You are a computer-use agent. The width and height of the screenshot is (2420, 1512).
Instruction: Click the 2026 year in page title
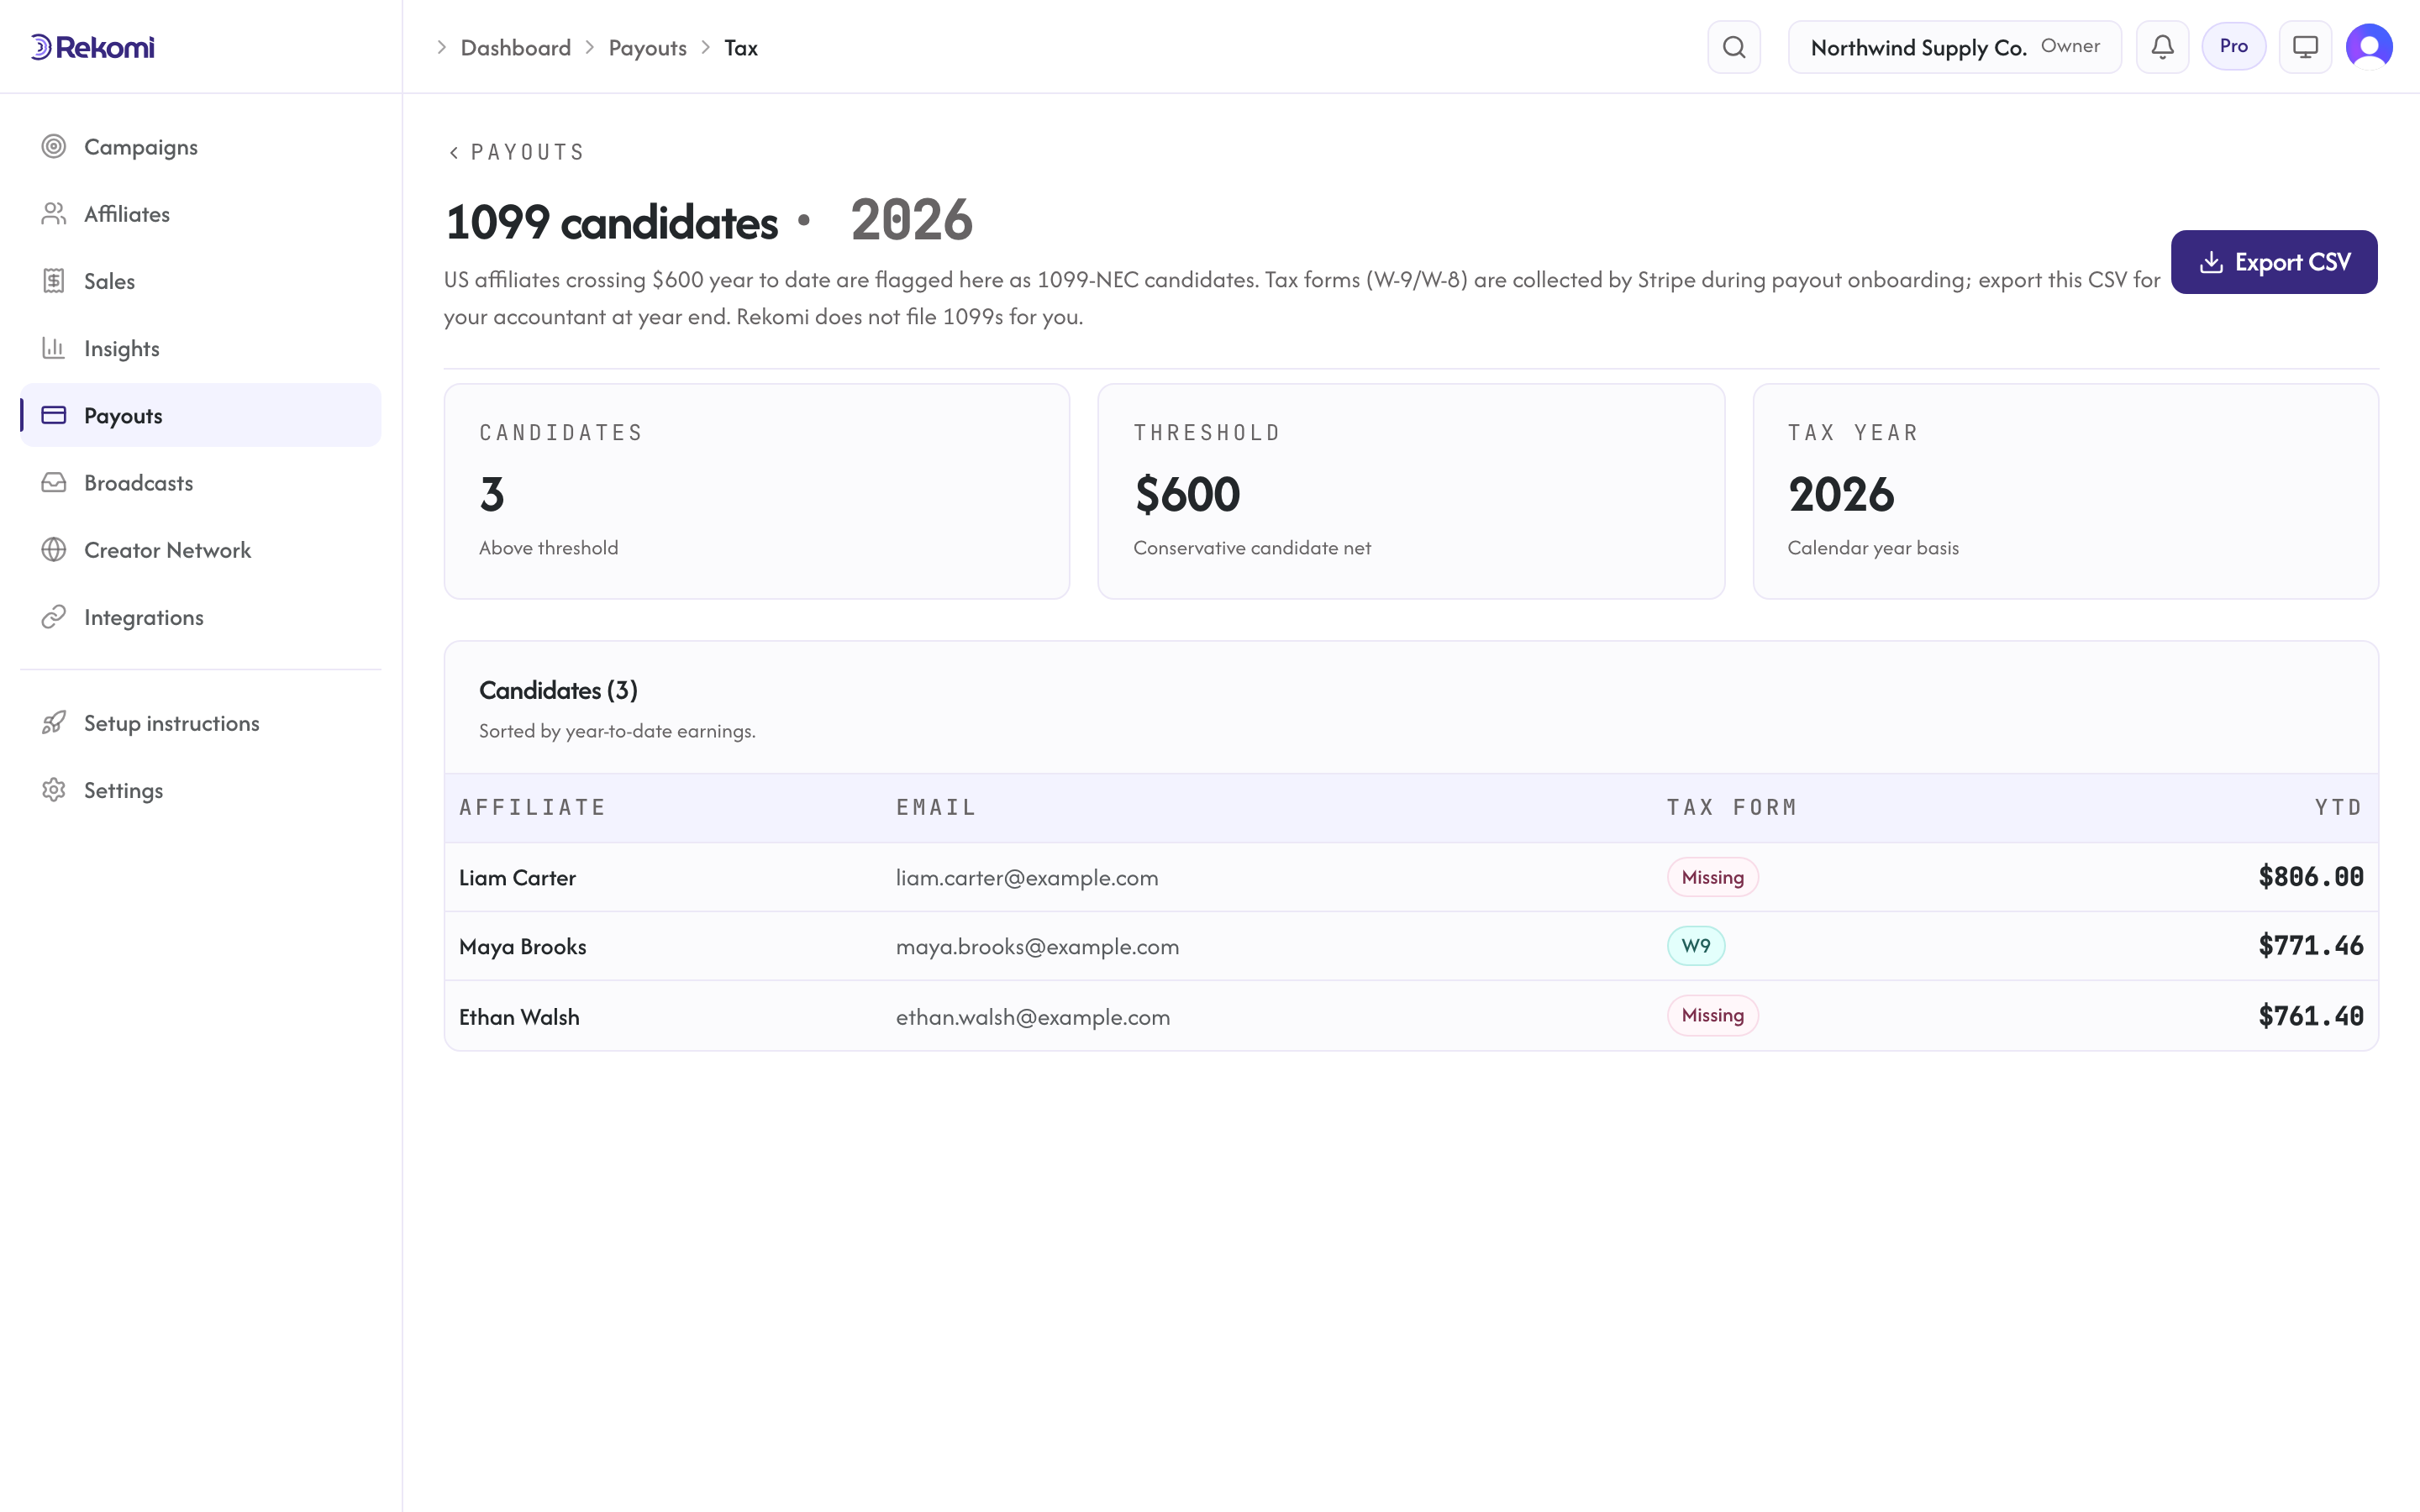pos(911,220)
